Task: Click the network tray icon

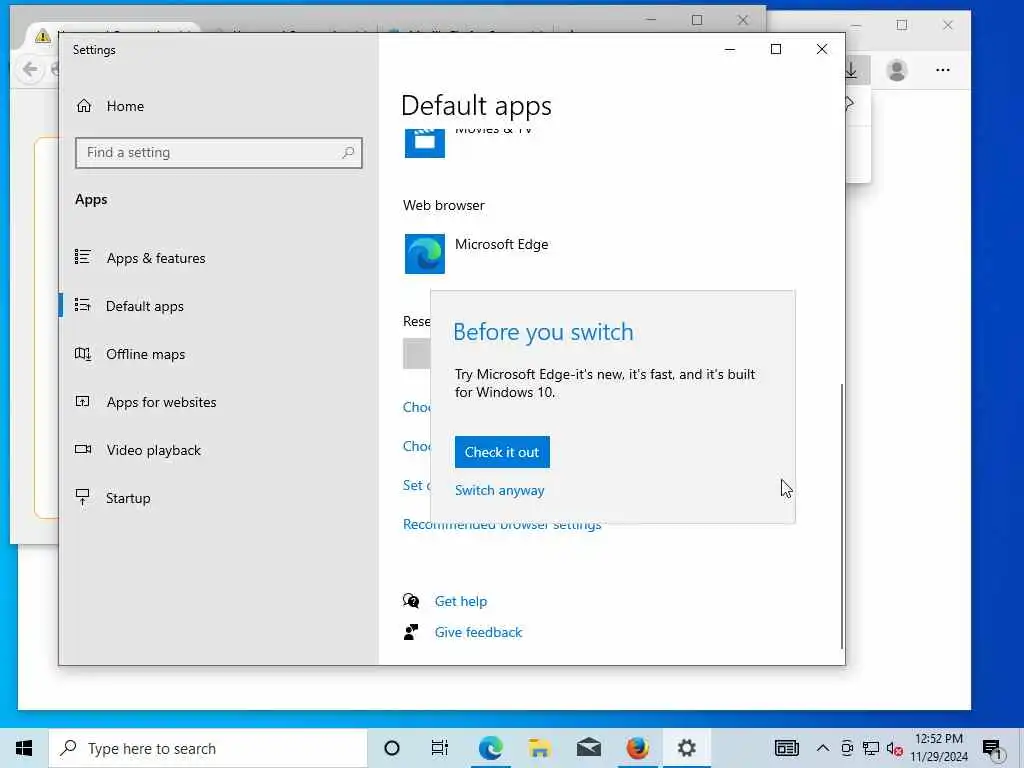Action: [871, 748]
